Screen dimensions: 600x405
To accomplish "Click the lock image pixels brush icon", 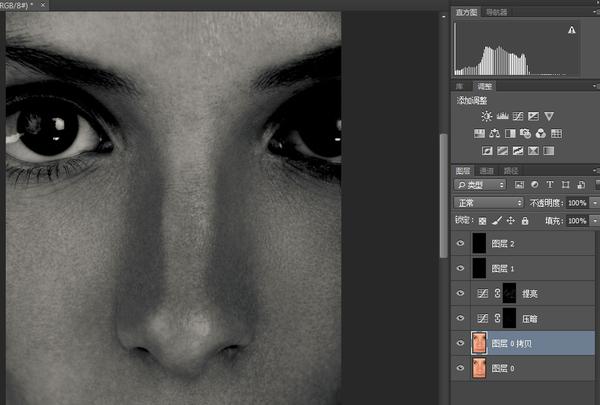I will [x=497, y=220].
